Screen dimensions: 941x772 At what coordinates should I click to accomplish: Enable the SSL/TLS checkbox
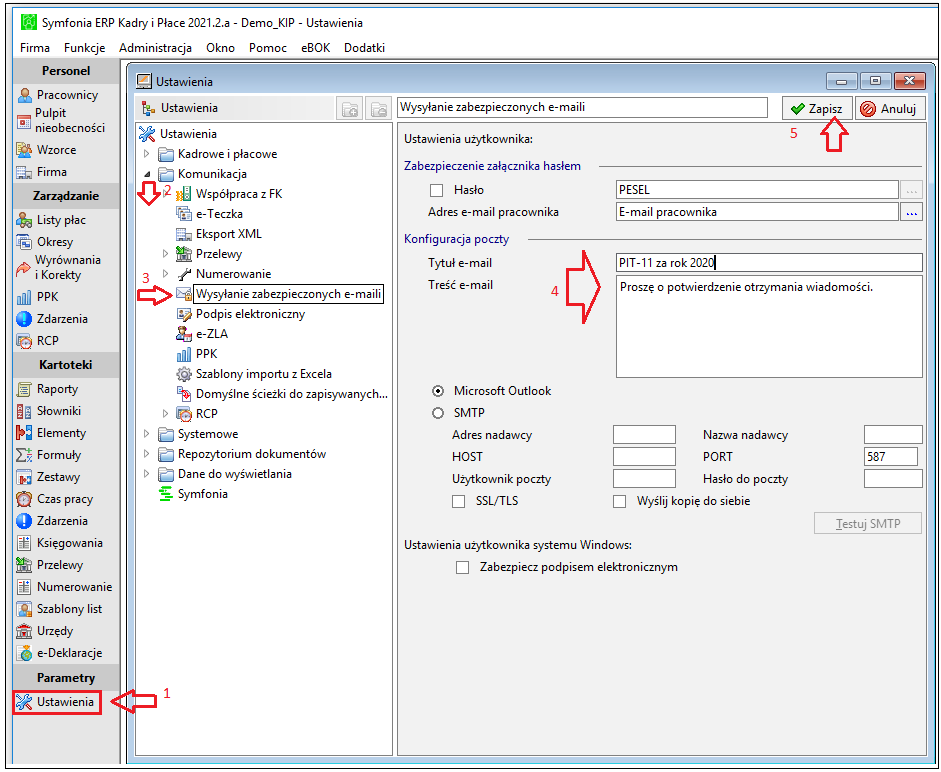click(458, 501)
